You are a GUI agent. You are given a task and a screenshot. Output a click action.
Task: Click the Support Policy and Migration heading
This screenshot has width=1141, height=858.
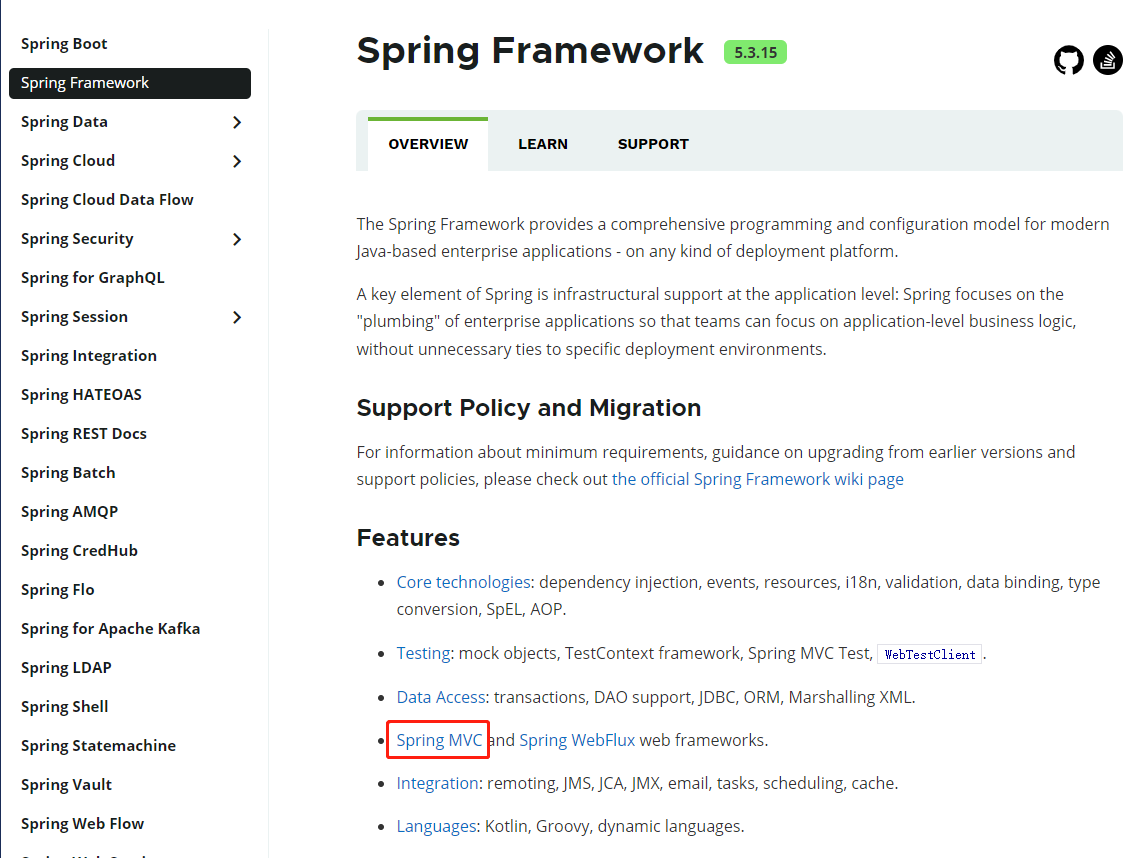click(x=529, y=408)
